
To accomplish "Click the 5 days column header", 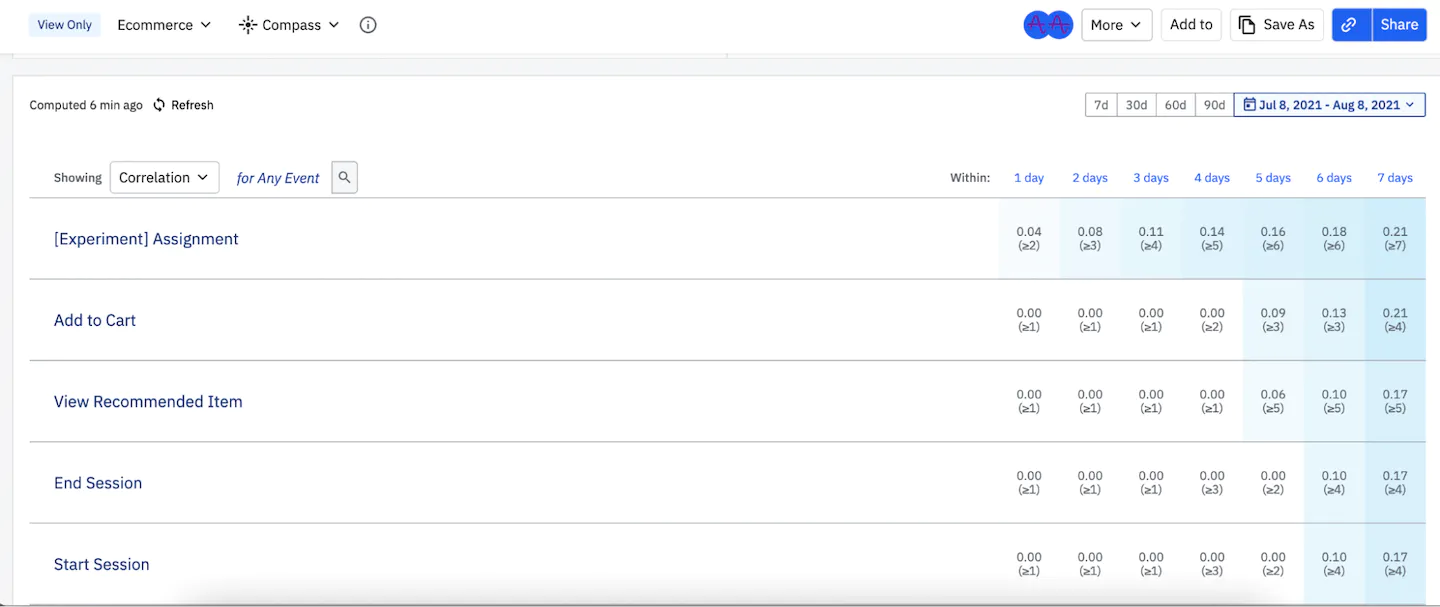I will click(x=1273, y=178).
